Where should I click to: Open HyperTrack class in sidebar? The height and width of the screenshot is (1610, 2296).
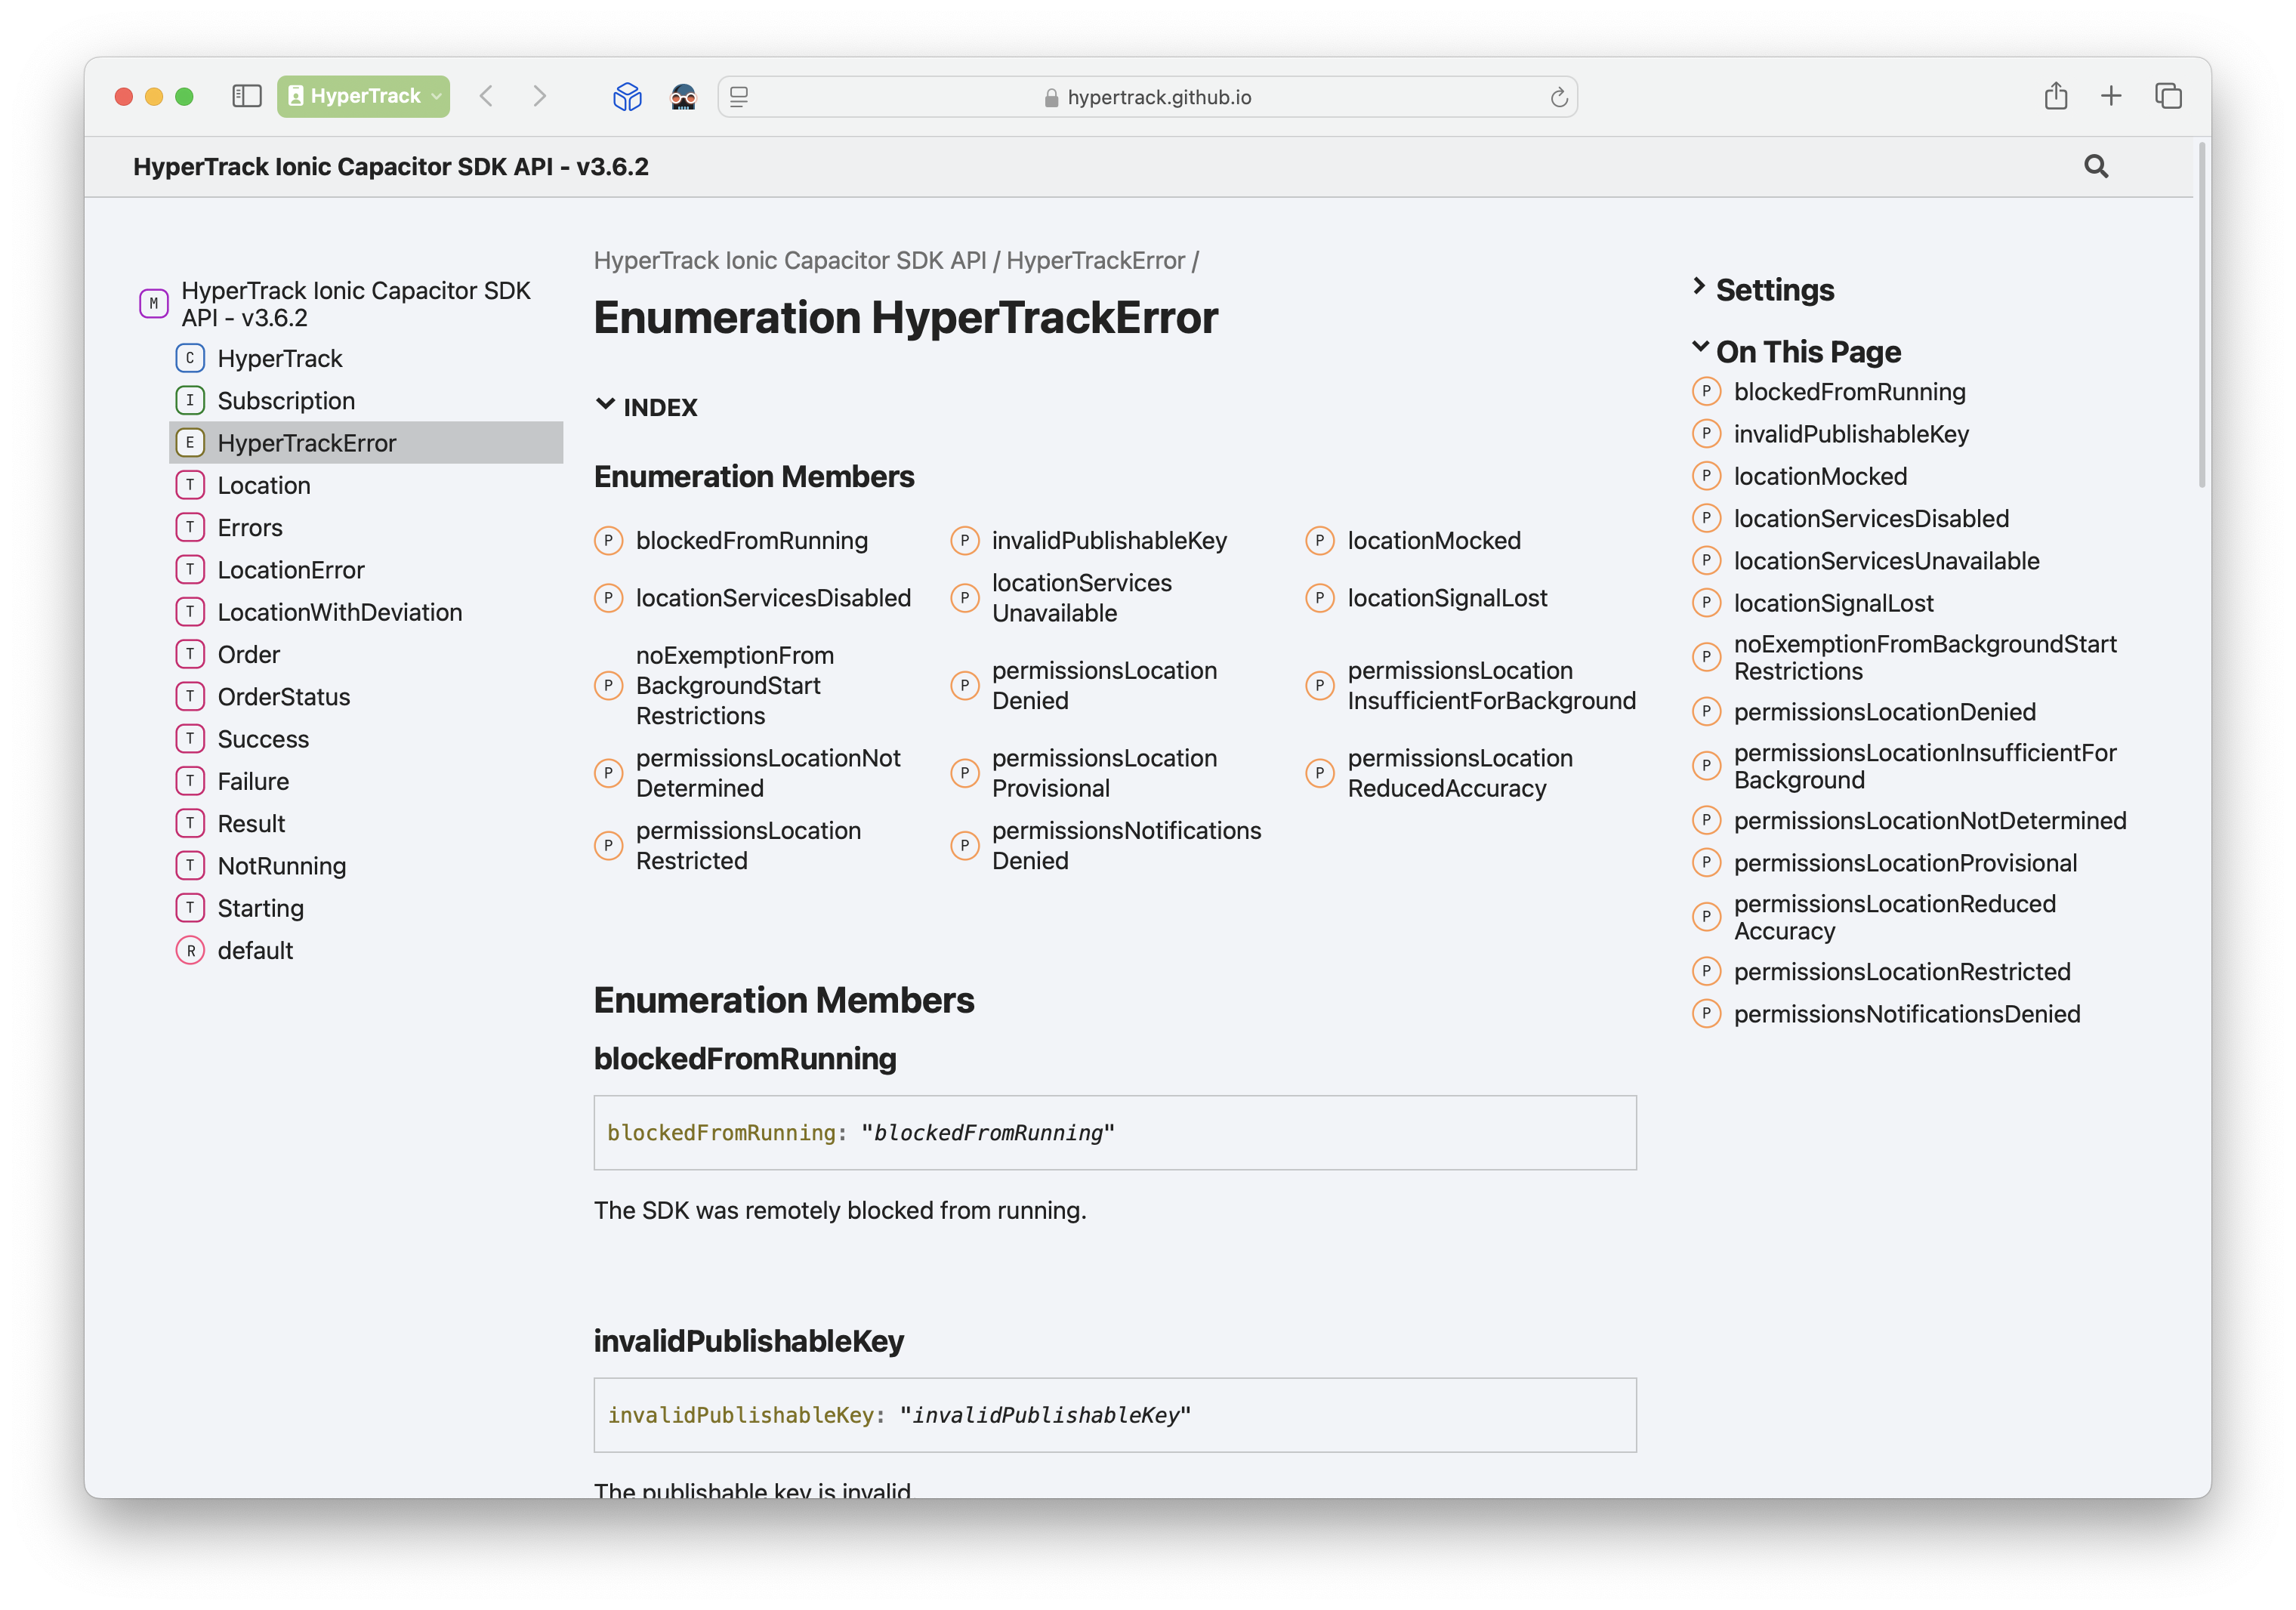[279, 358]
